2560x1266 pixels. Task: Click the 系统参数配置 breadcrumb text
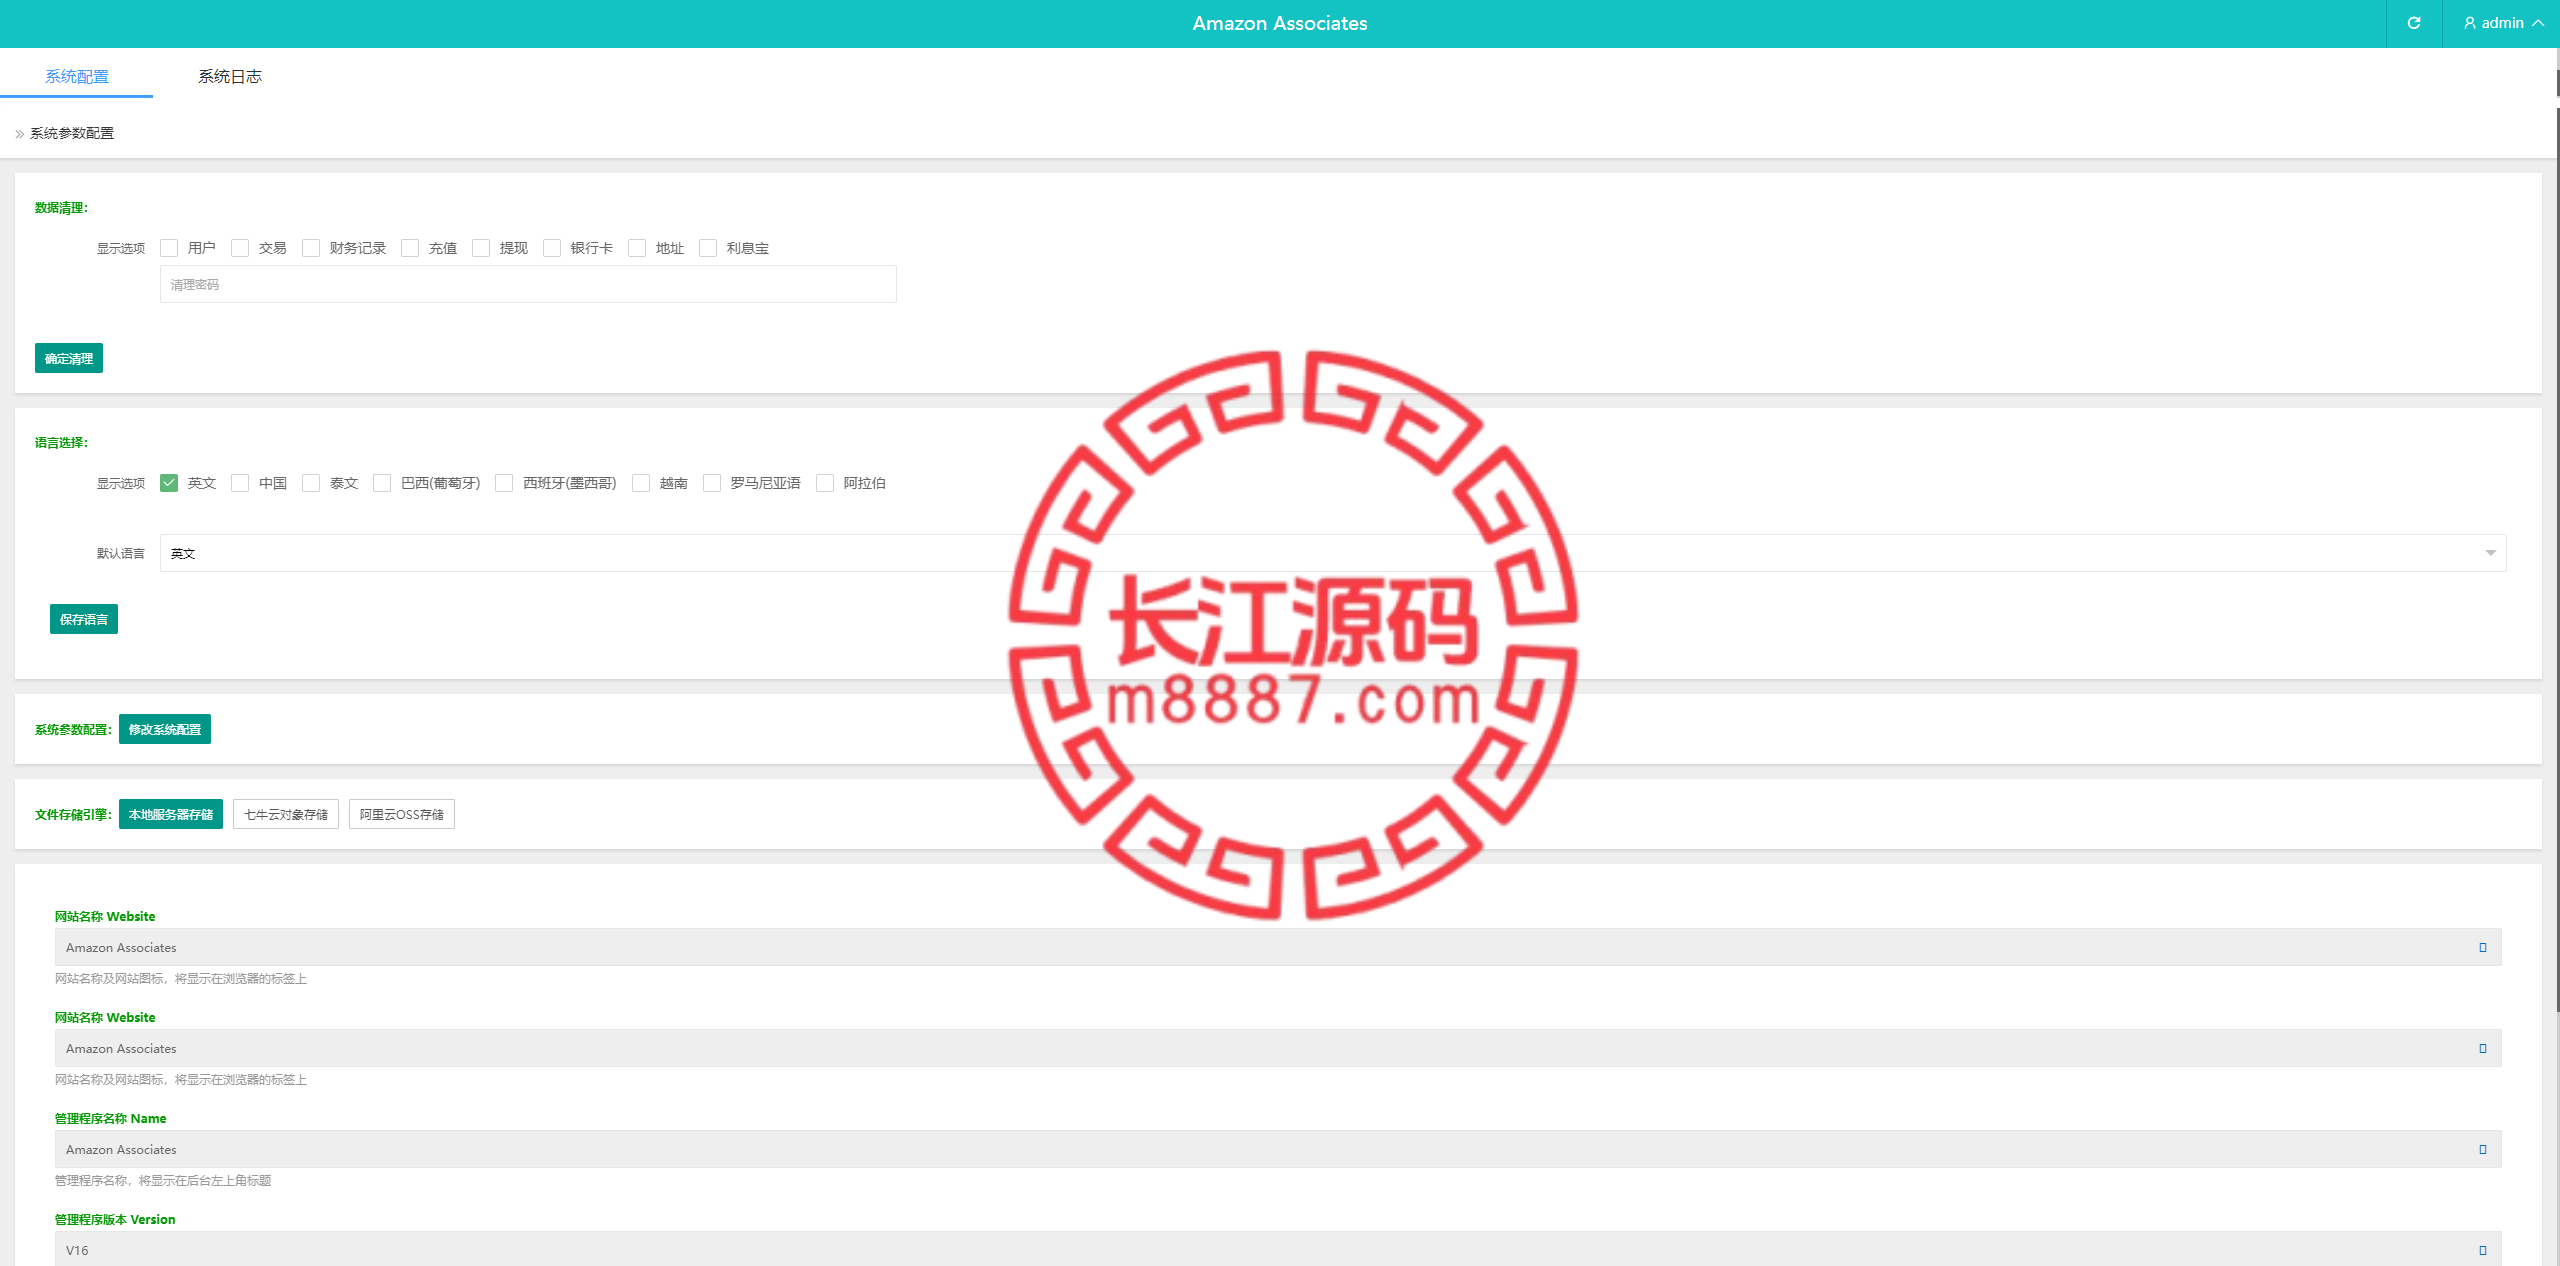click(x=72, y=133)
